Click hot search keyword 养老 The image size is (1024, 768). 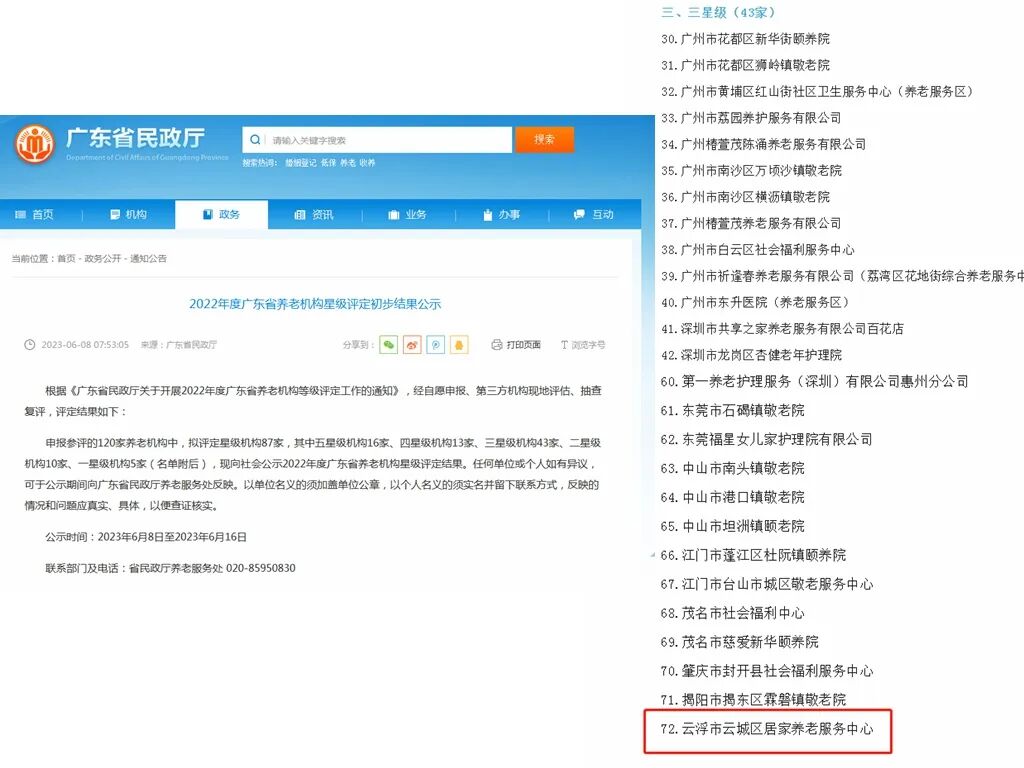coord(346,161)
